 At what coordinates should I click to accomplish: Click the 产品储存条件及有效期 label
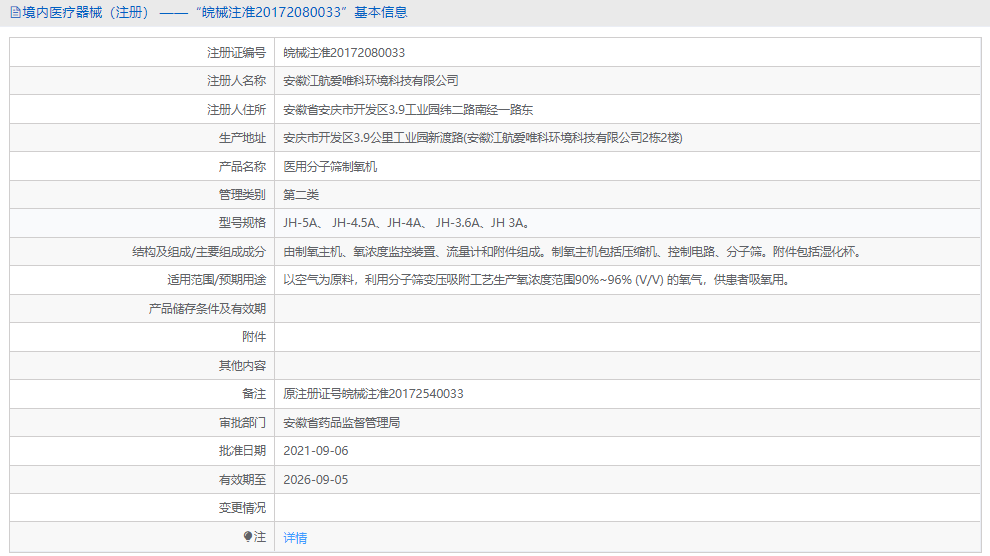207,309
